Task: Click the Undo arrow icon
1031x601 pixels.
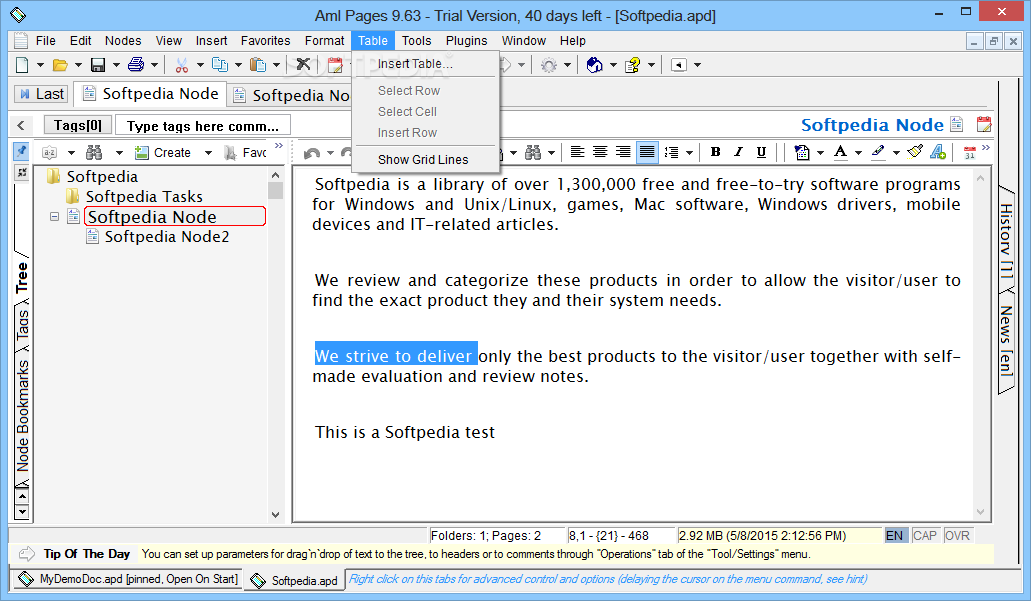Action: (312, 153)
